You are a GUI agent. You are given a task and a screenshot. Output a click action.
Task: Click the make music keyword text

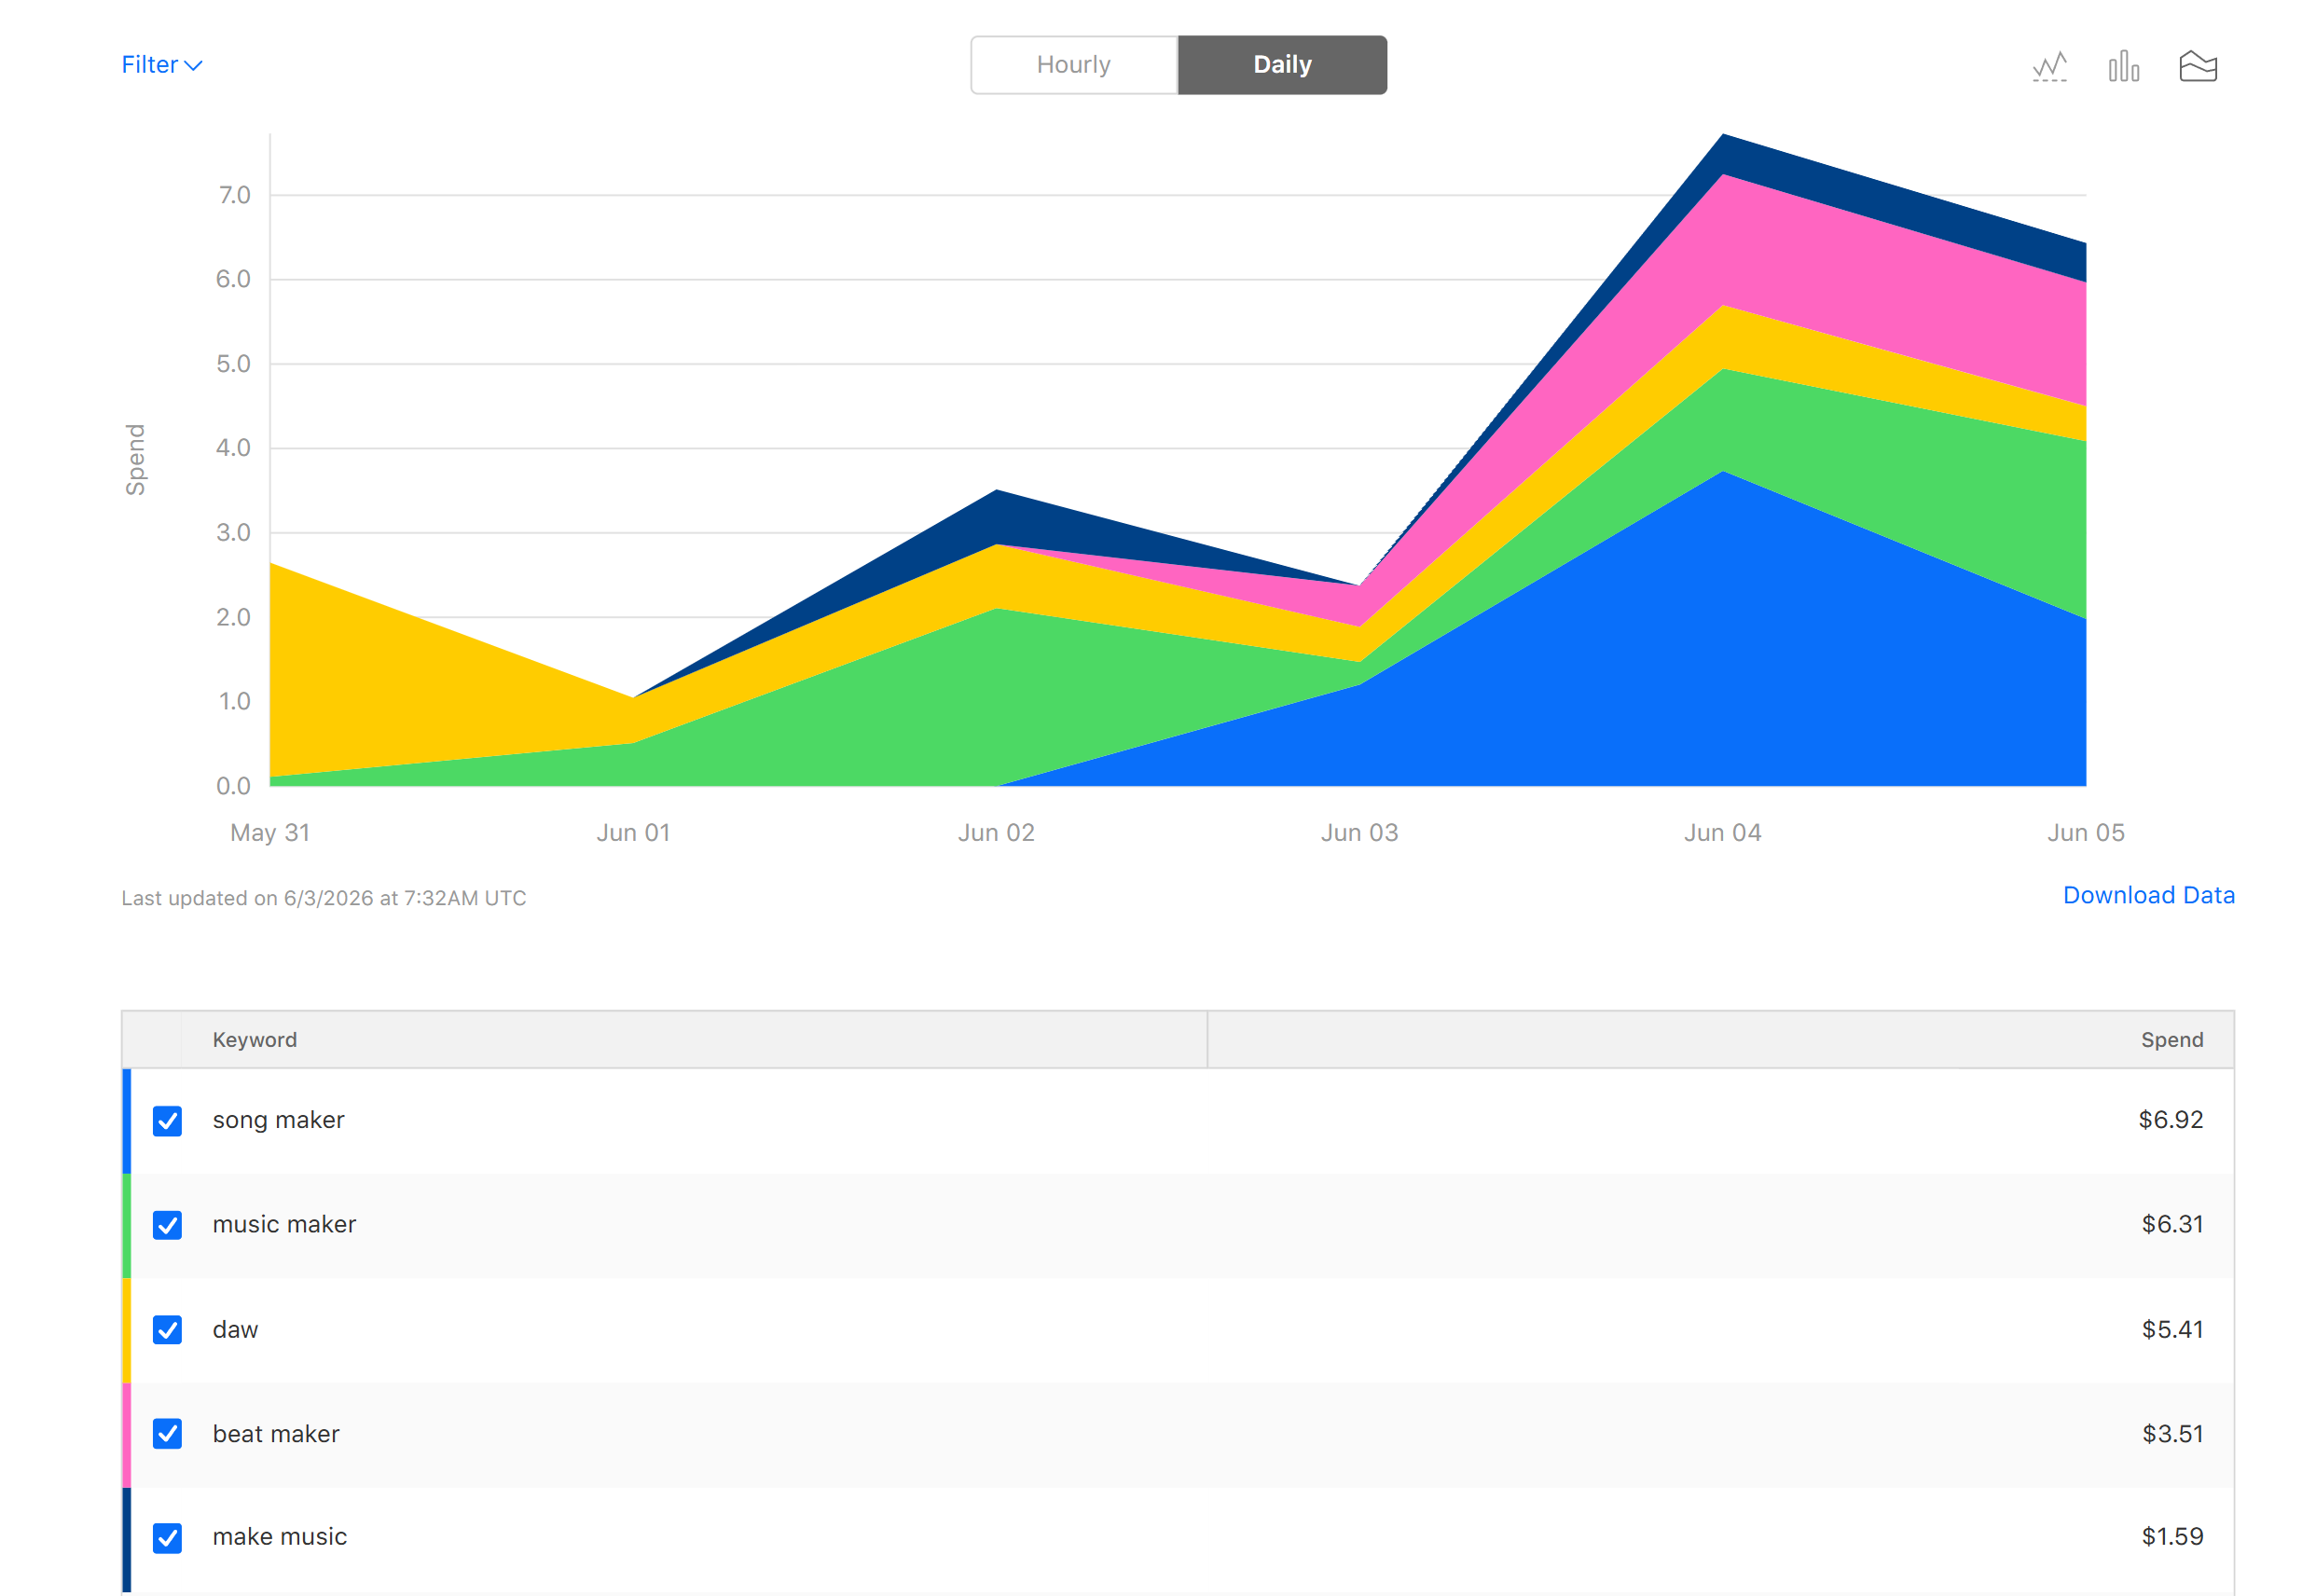(280, 1536)
